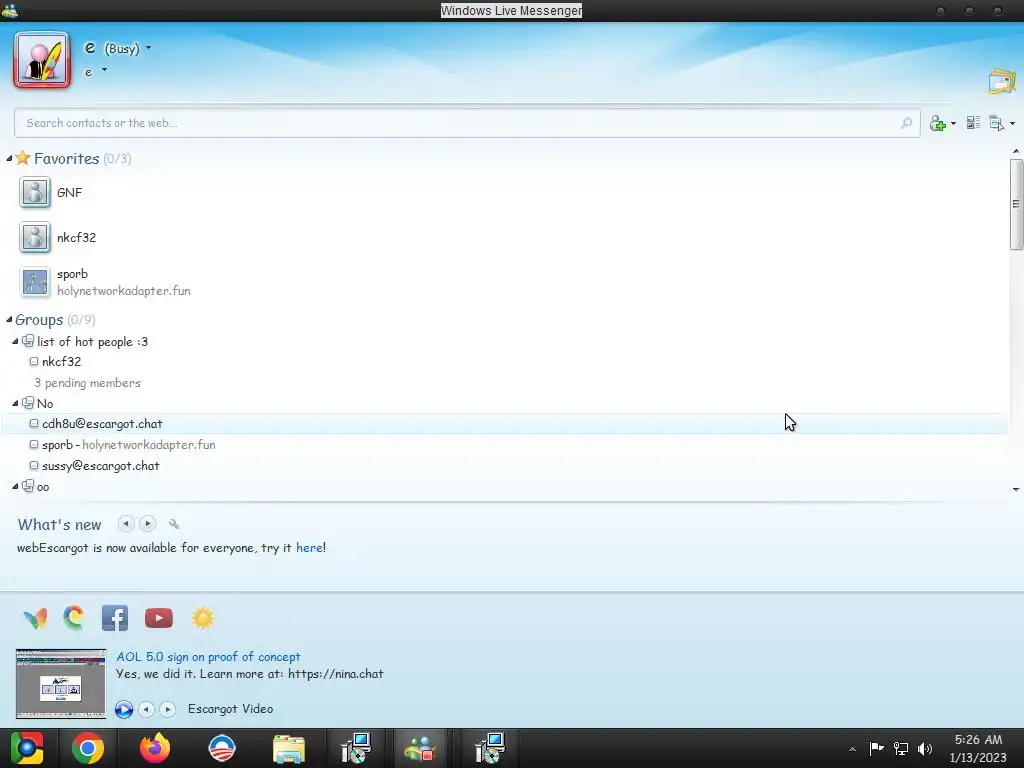Expand the Add a contact dropdown arrow

click(x=953, y=123)
